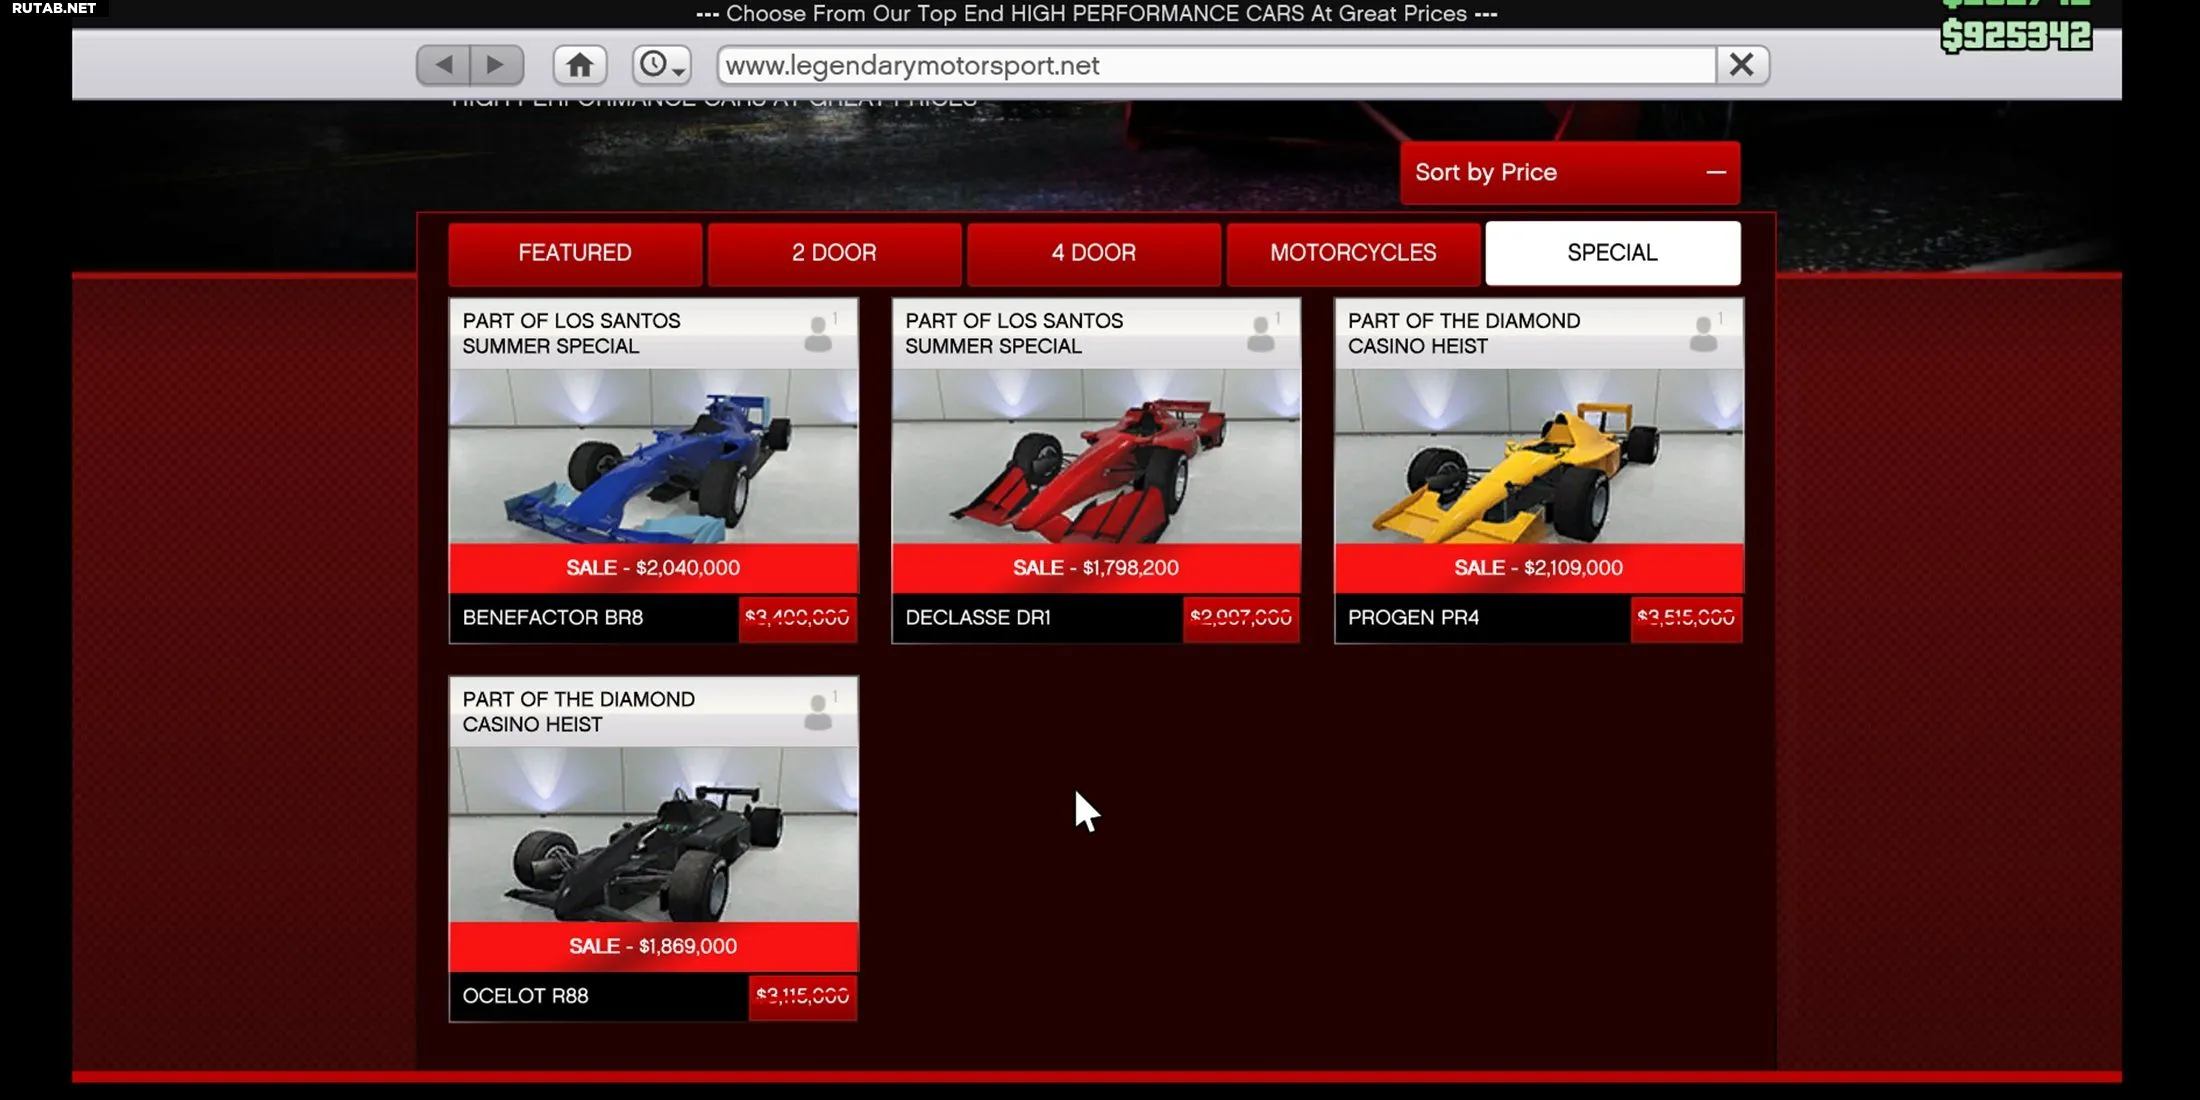
Task: Click the player icon on Ocelot R88 card
Action: click(x=818, y=711)
